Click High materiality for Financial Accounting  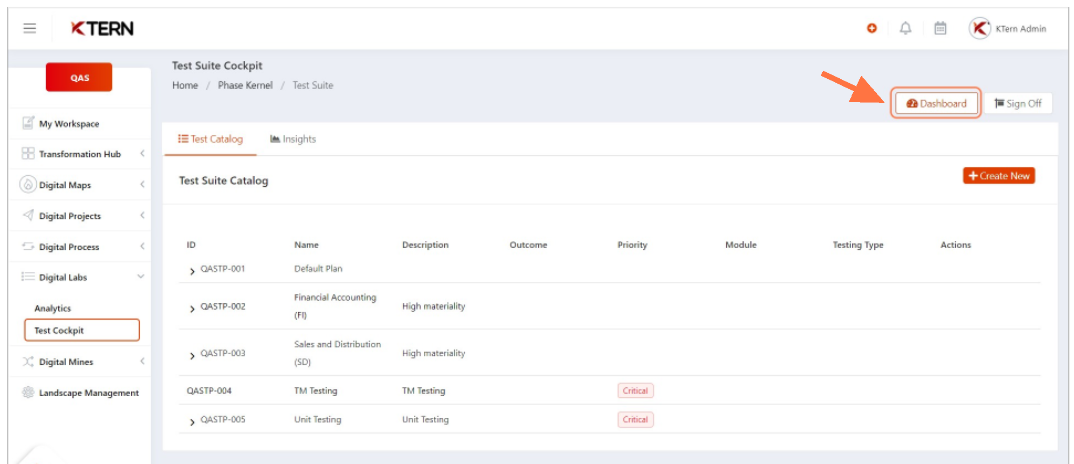click(434, 306)
